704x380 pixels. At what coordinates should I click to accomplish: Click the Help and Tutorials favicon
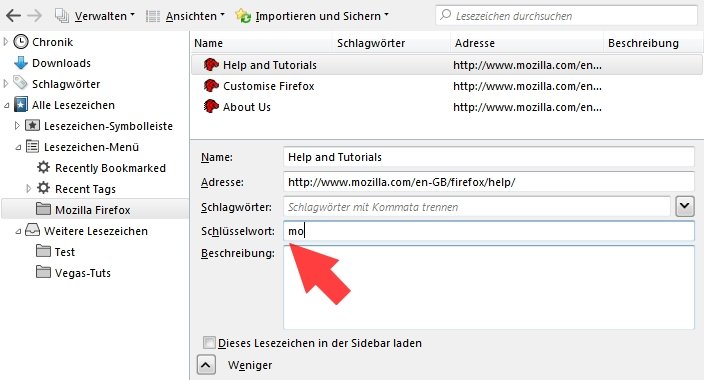pos(211,65)
